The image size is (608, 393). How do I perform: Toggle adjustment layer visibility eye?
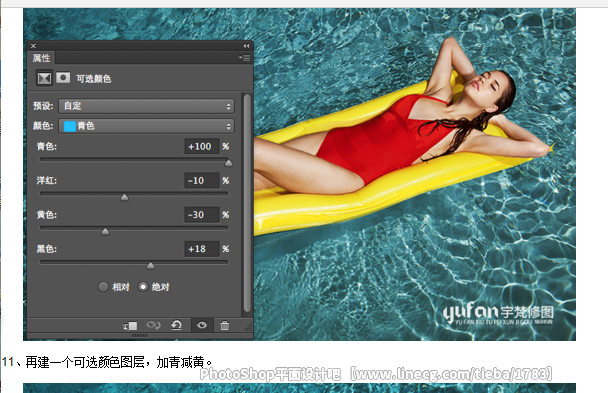click(202, 325)
